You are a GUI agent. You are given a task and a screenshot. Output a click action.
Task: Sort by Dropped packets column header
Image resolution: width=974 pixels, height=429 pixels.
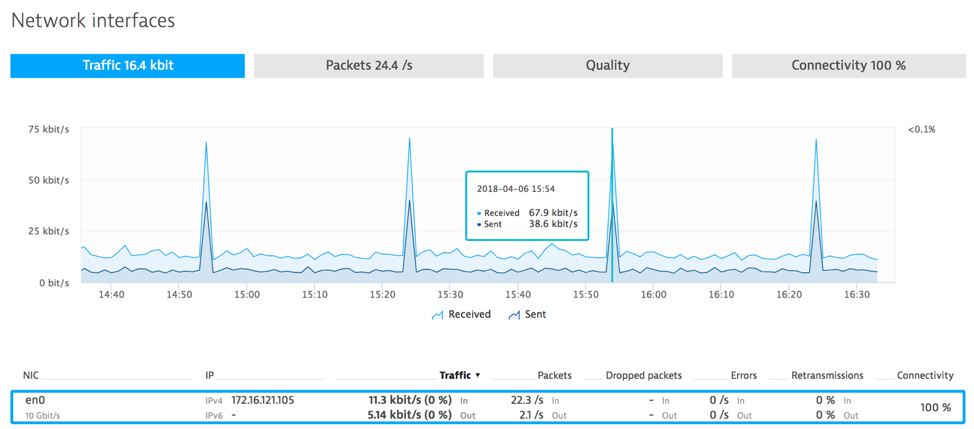coord(644,376)
